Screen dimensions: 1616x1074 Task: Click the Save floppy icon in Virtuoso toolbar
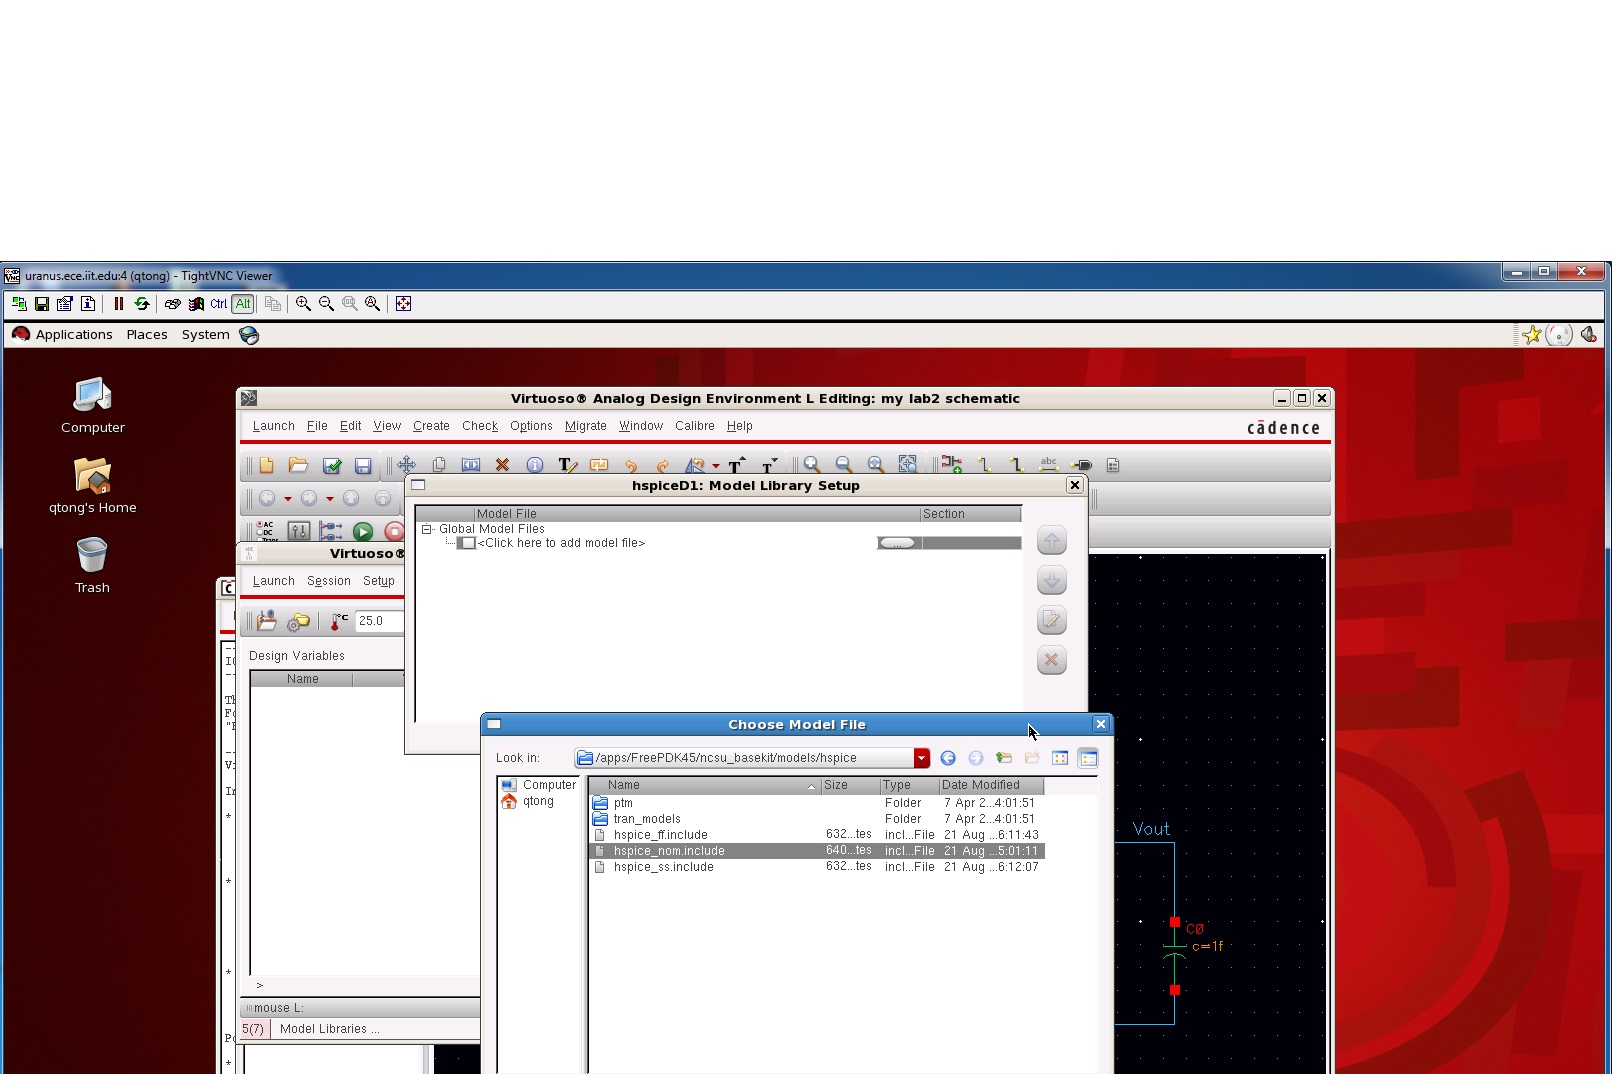click(363, 465)
